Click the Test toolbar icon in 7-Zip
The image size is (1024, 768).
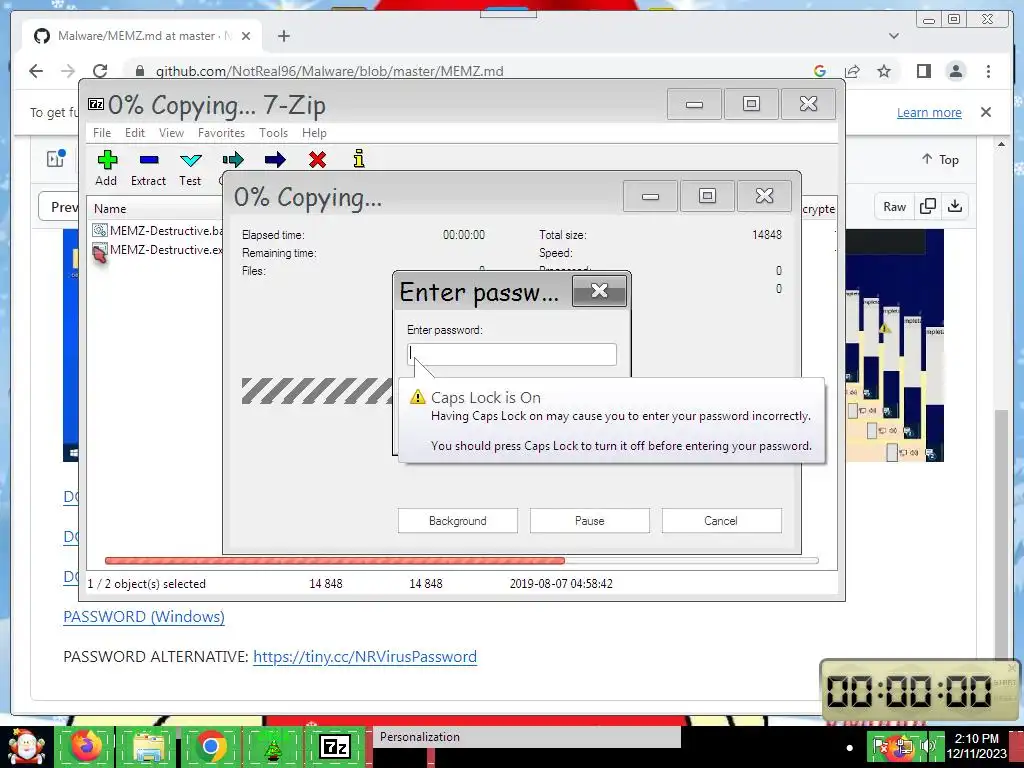click(x=190, y=168)
